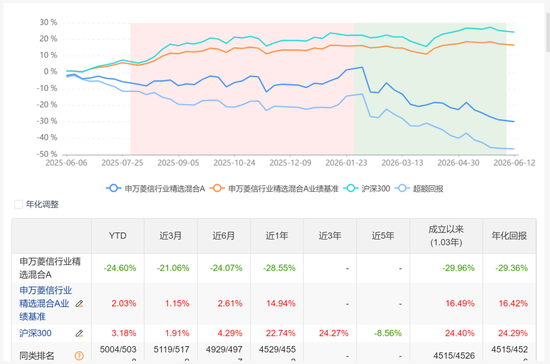Click the 近6月 column header
The height and width of the screenshot is (364, 550).
click(x=224, y=236)
